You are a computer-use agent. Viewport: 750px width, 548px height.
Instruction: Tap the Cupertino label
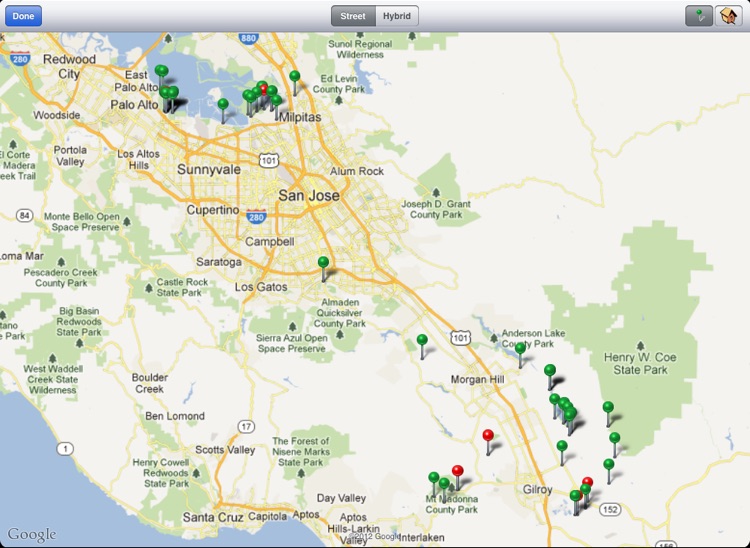(x=213, y=209)
